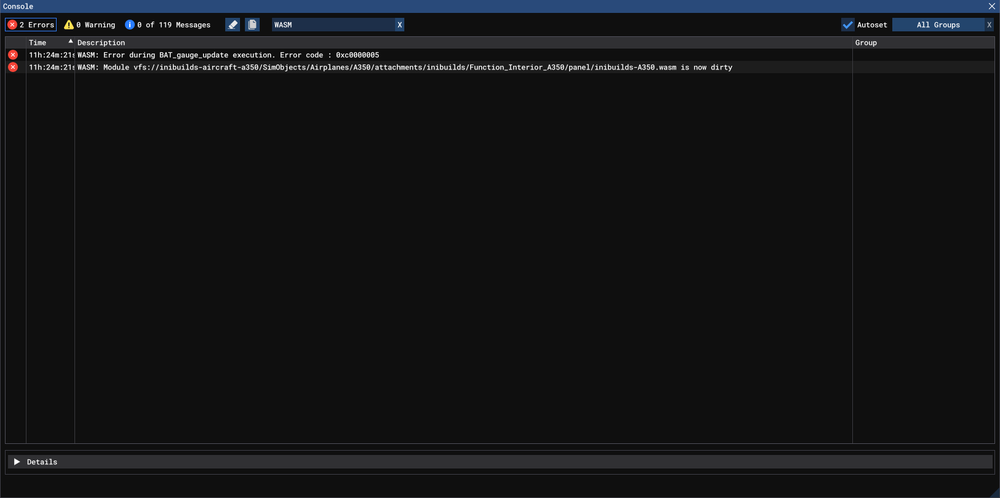This screenshot has height=498, width=1000.
Task: Reset All Groups filter using its X
Action: 989,25
